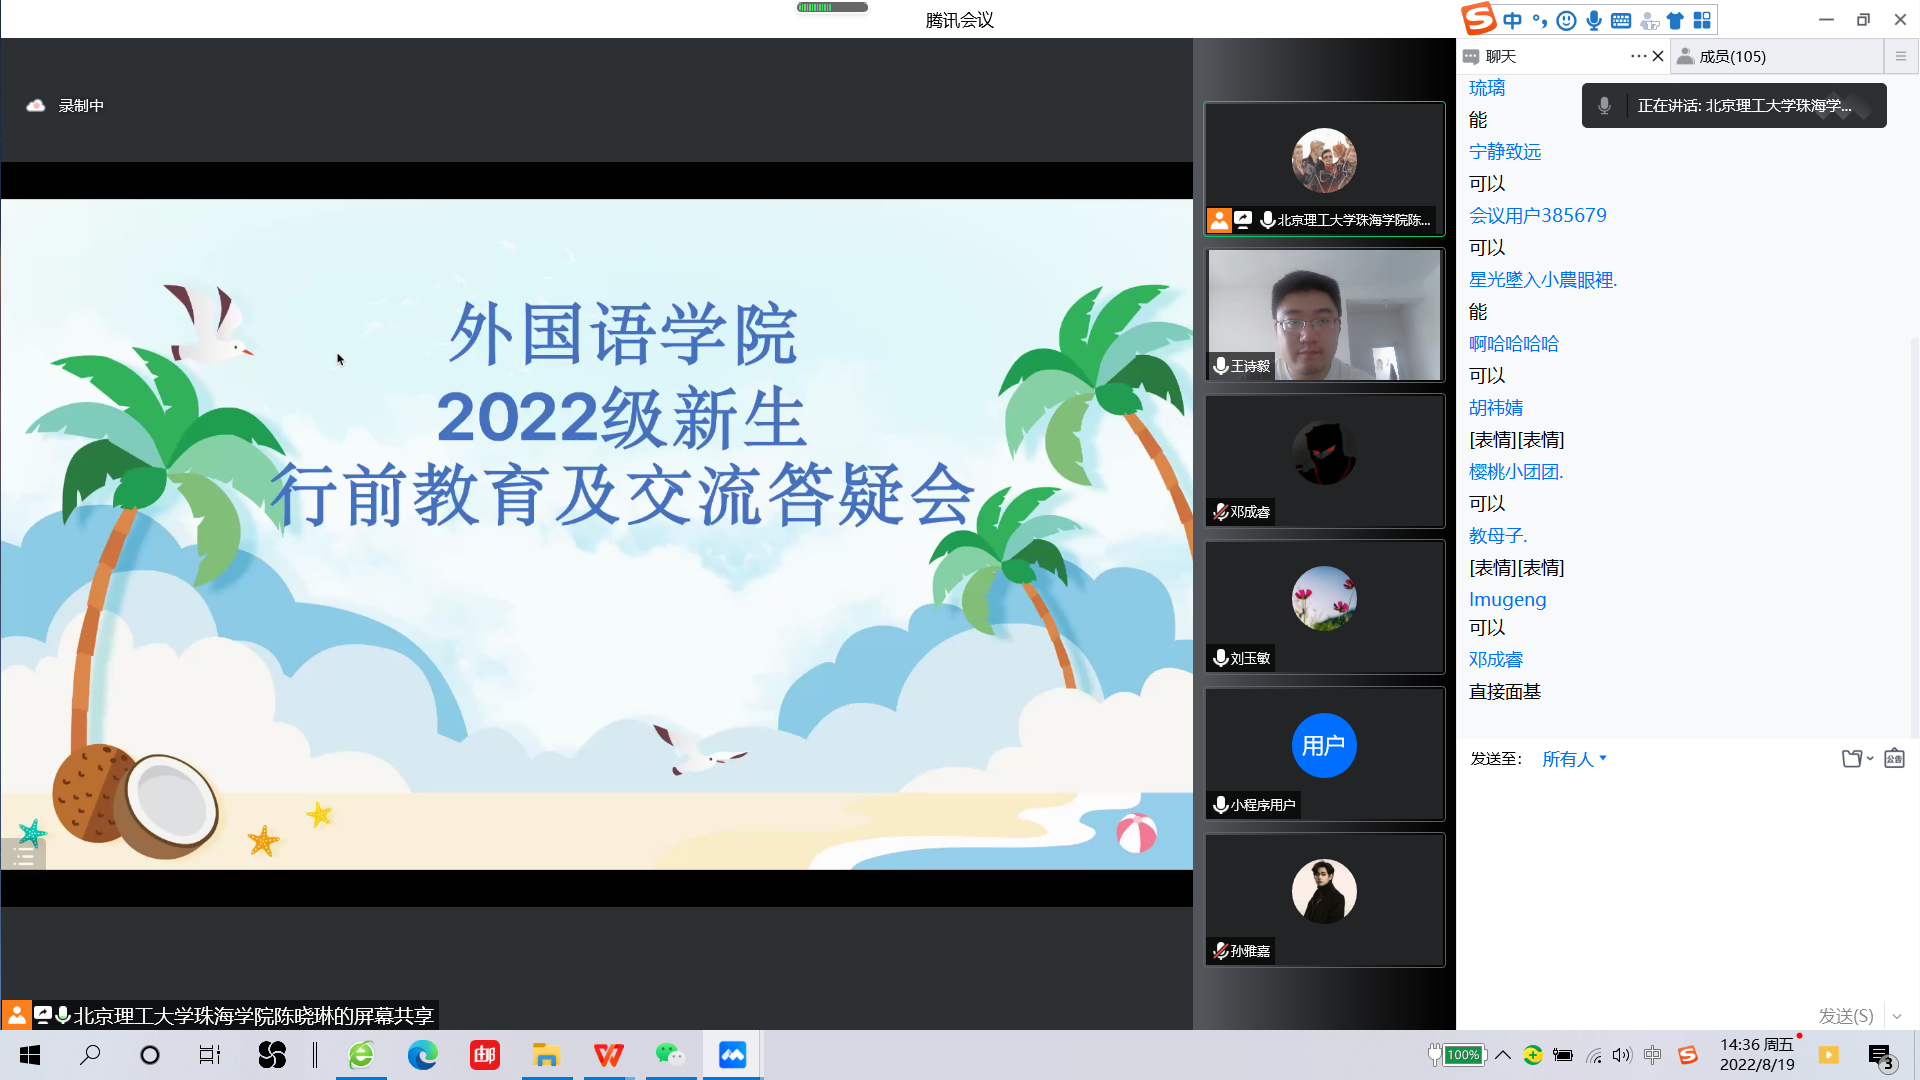Open WPS Office from taskbar
The image size is (1920, 1080).
click(608, 1055)
